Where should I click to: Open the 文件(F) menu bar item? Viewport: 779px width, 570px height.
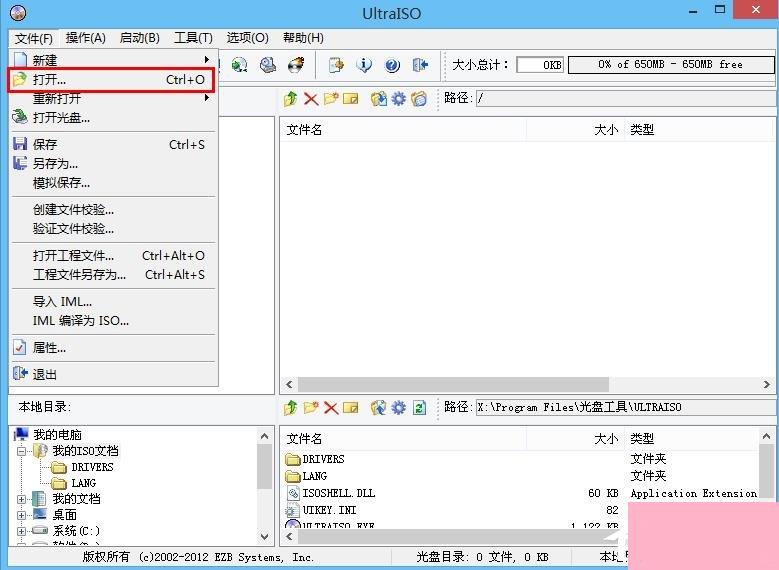(x=34, y=38)
